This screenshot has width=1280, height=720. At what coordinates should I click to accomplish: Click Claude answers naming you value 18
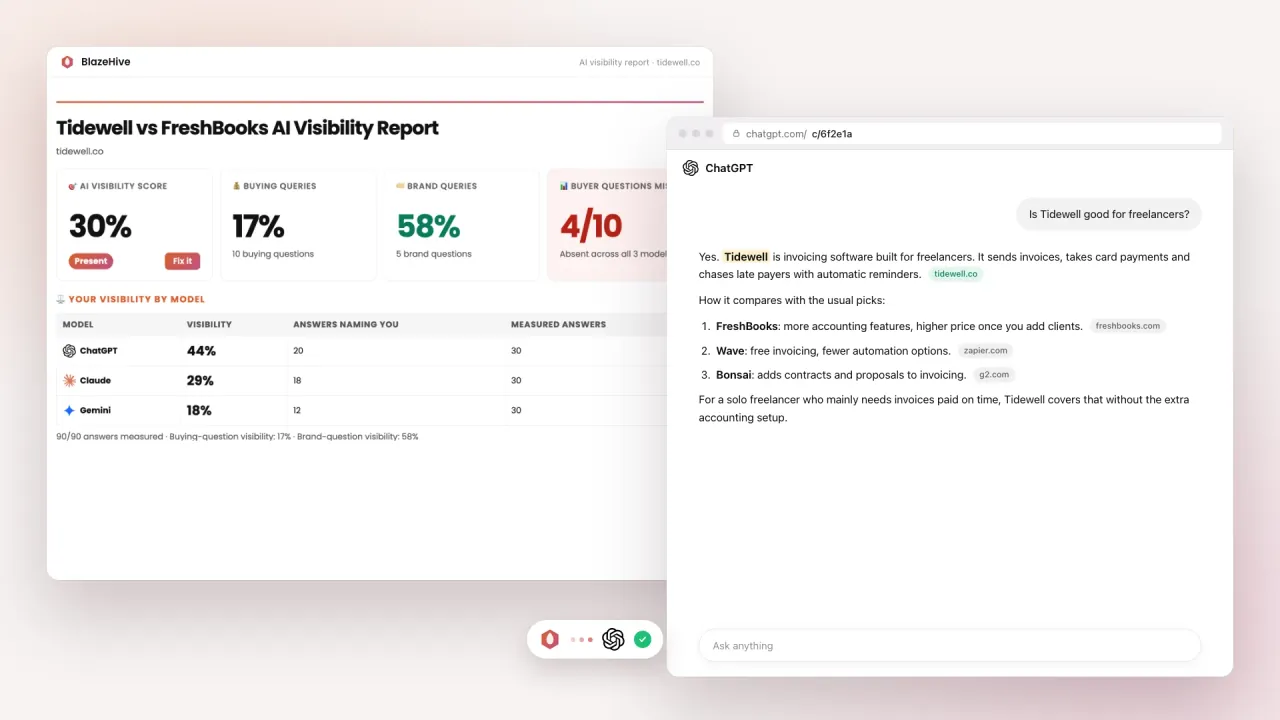point(298,381)
